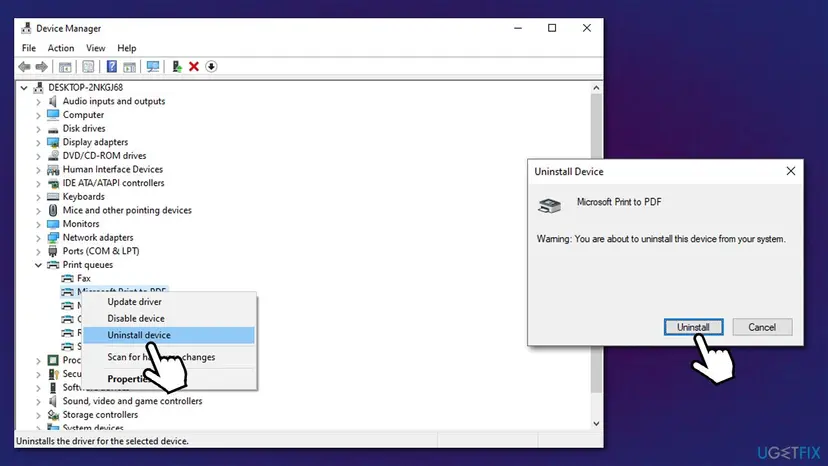
Task: Click the icon beside Storage controllers
Action: pyautogui.click(x=53, y=415)
